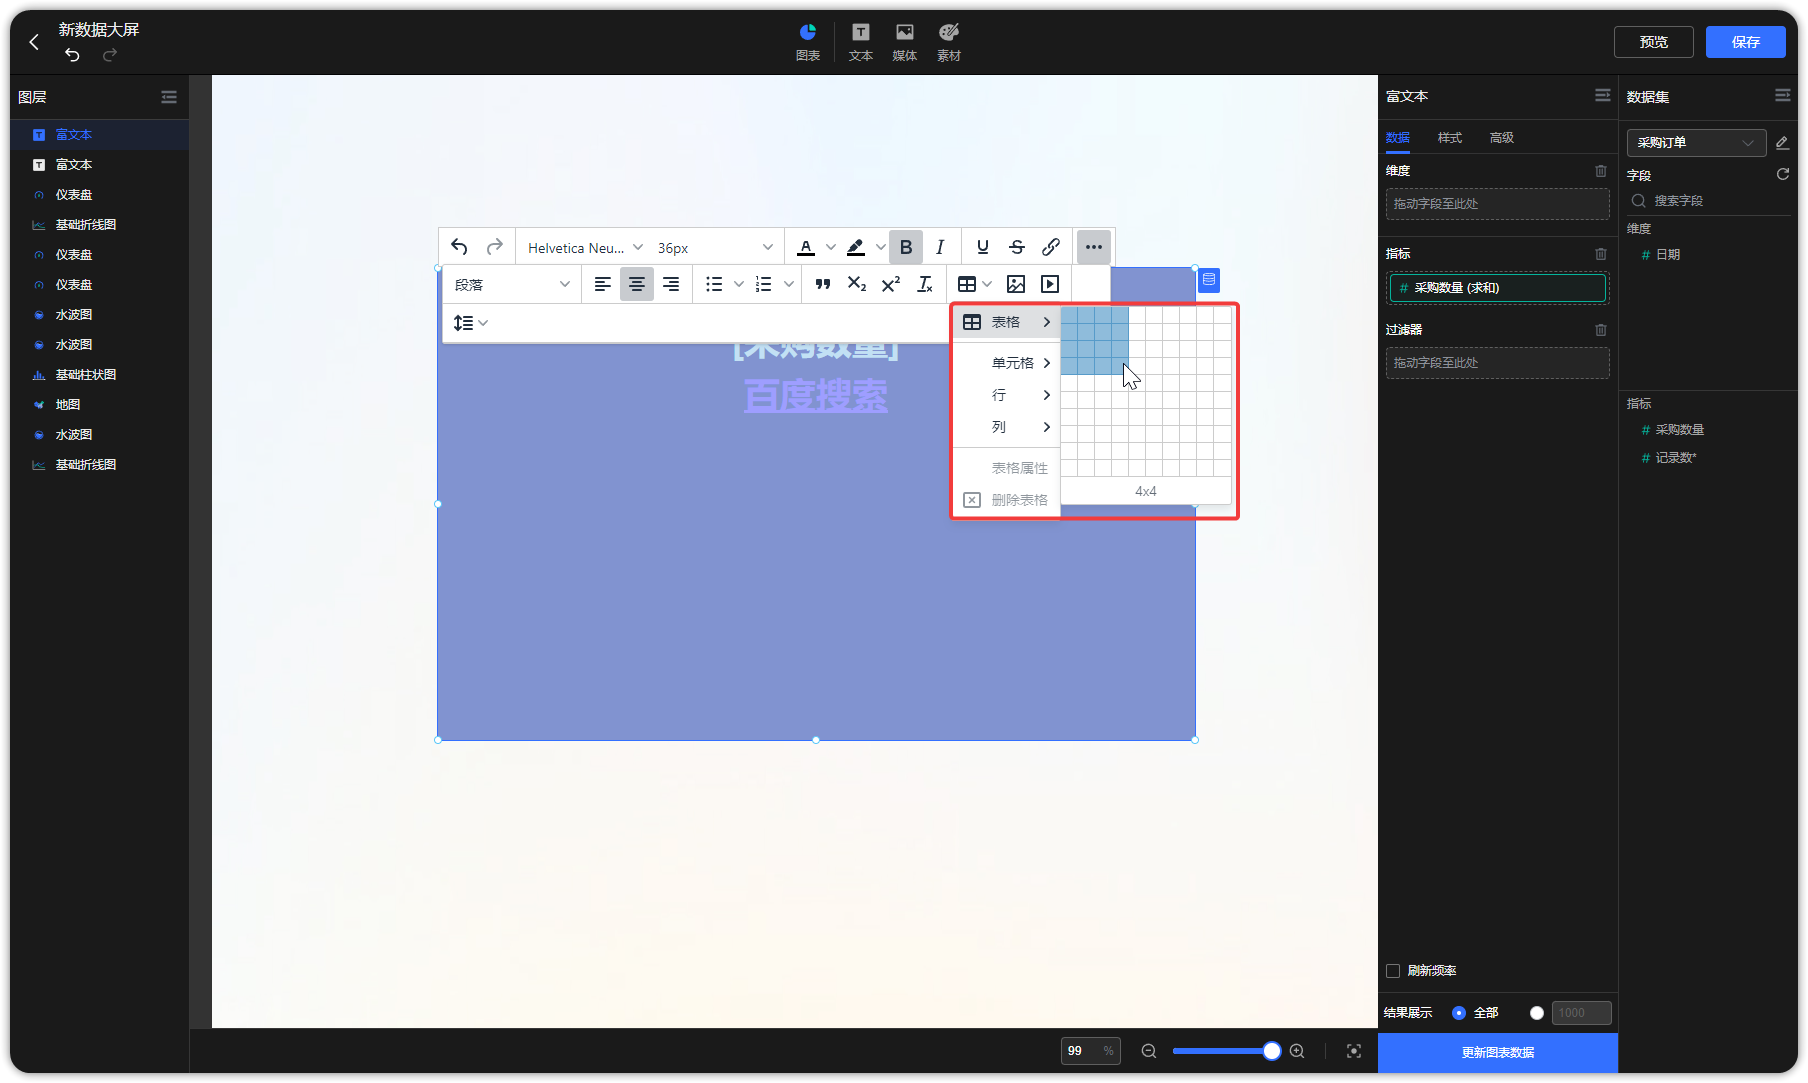Viewport: 1808px width, 1083px height.
Task: Select the 全部 result display option
Action: pos(1459,1013)
